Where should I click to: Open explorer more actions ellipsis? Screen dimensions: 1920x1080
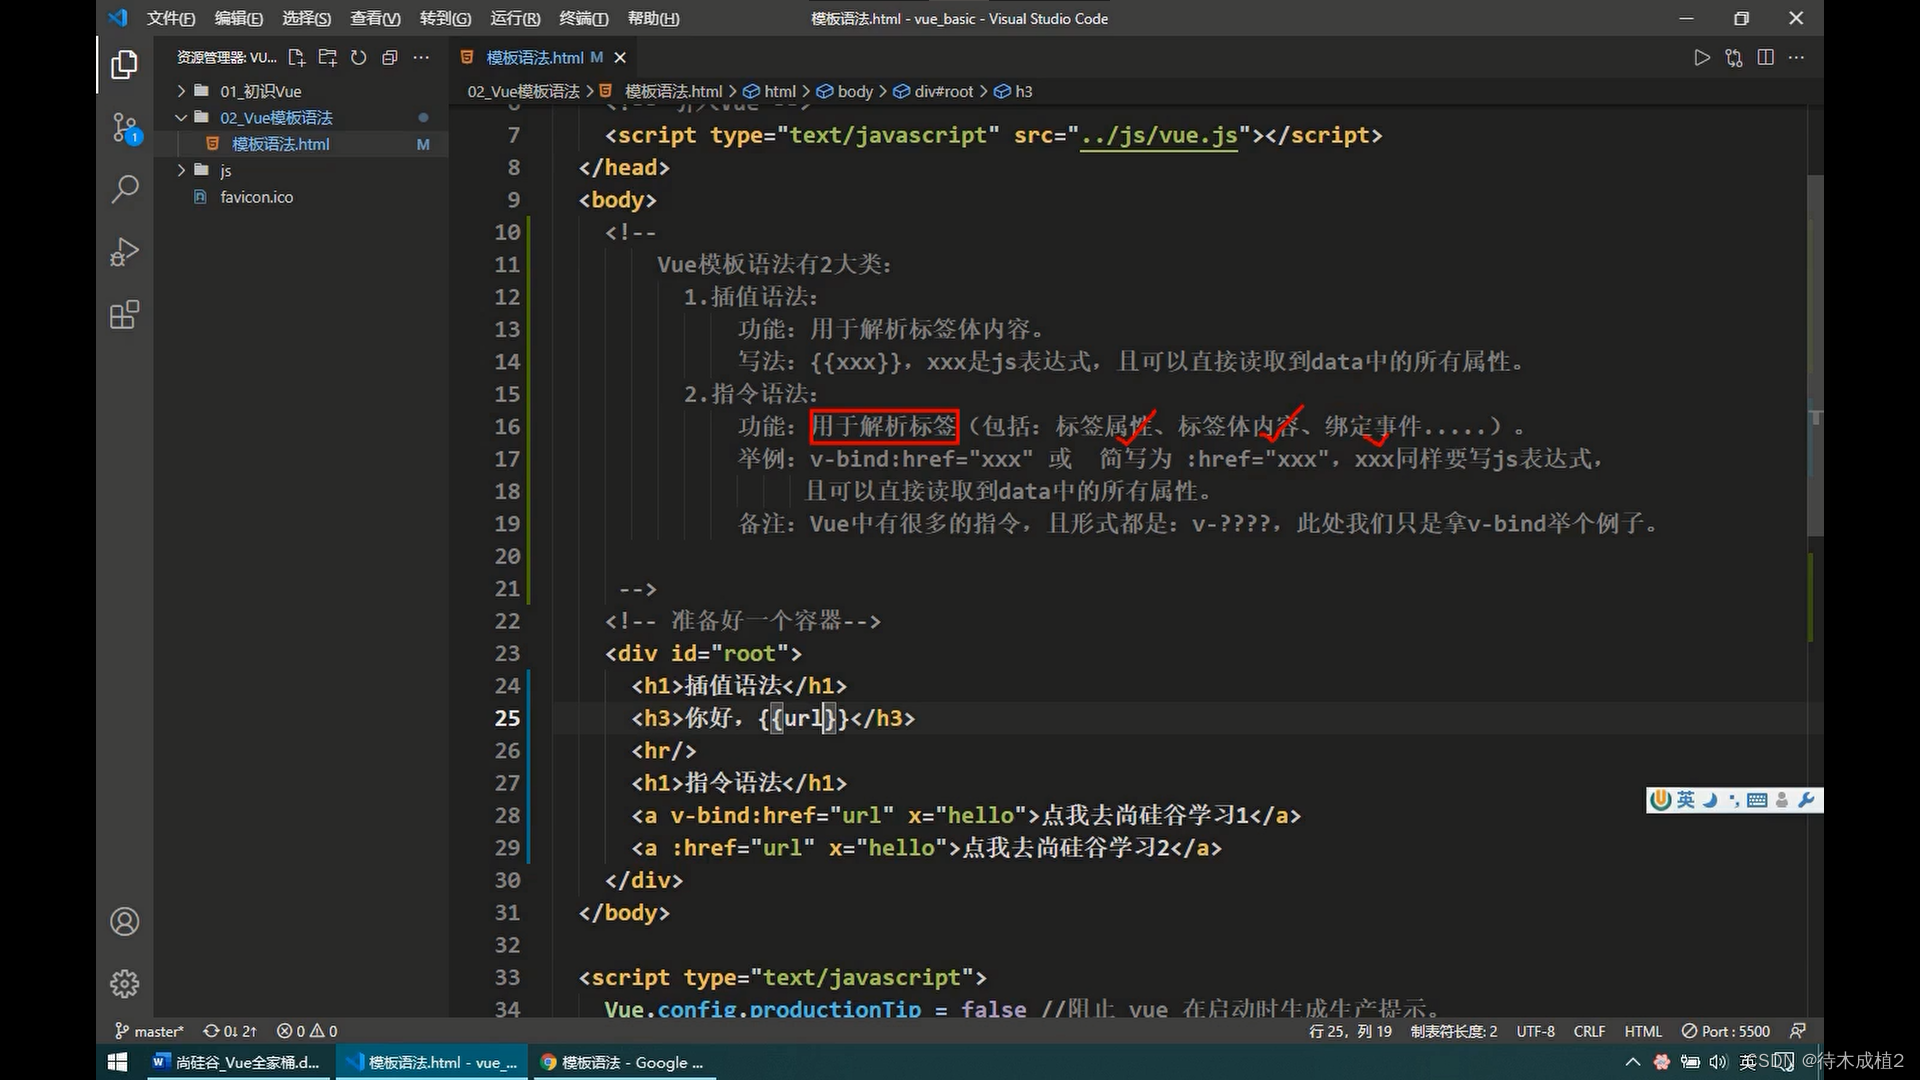421,57
